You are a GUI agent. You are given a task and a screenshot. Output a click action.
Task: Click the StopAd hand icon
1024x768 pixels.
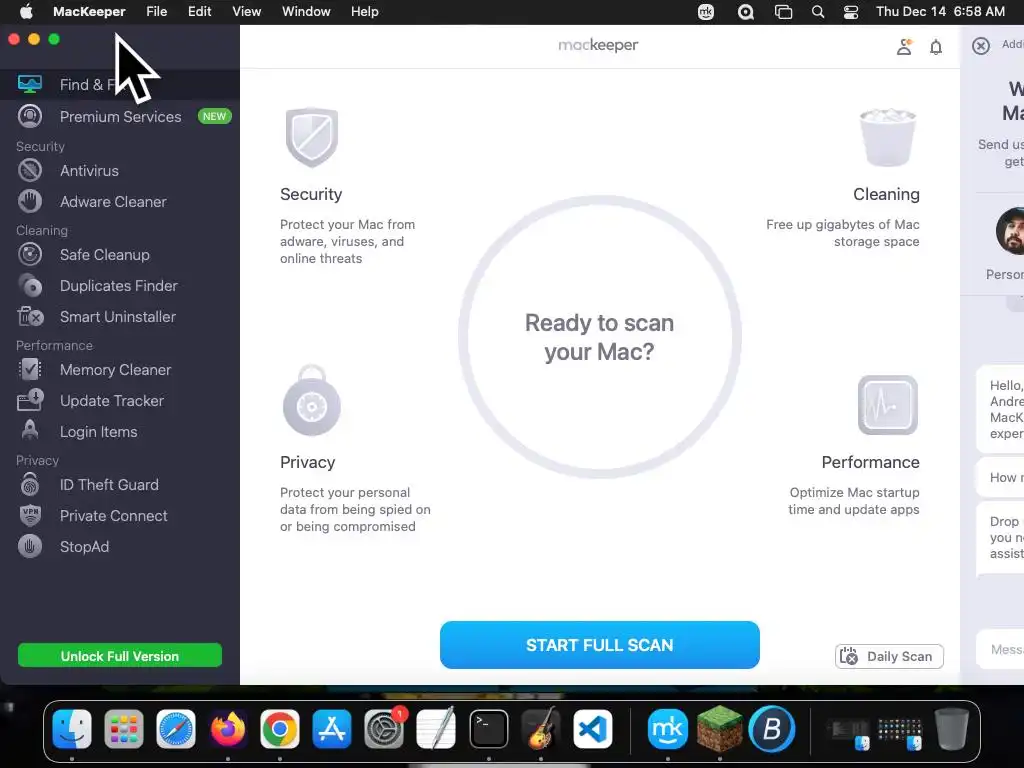coord(29,547)
